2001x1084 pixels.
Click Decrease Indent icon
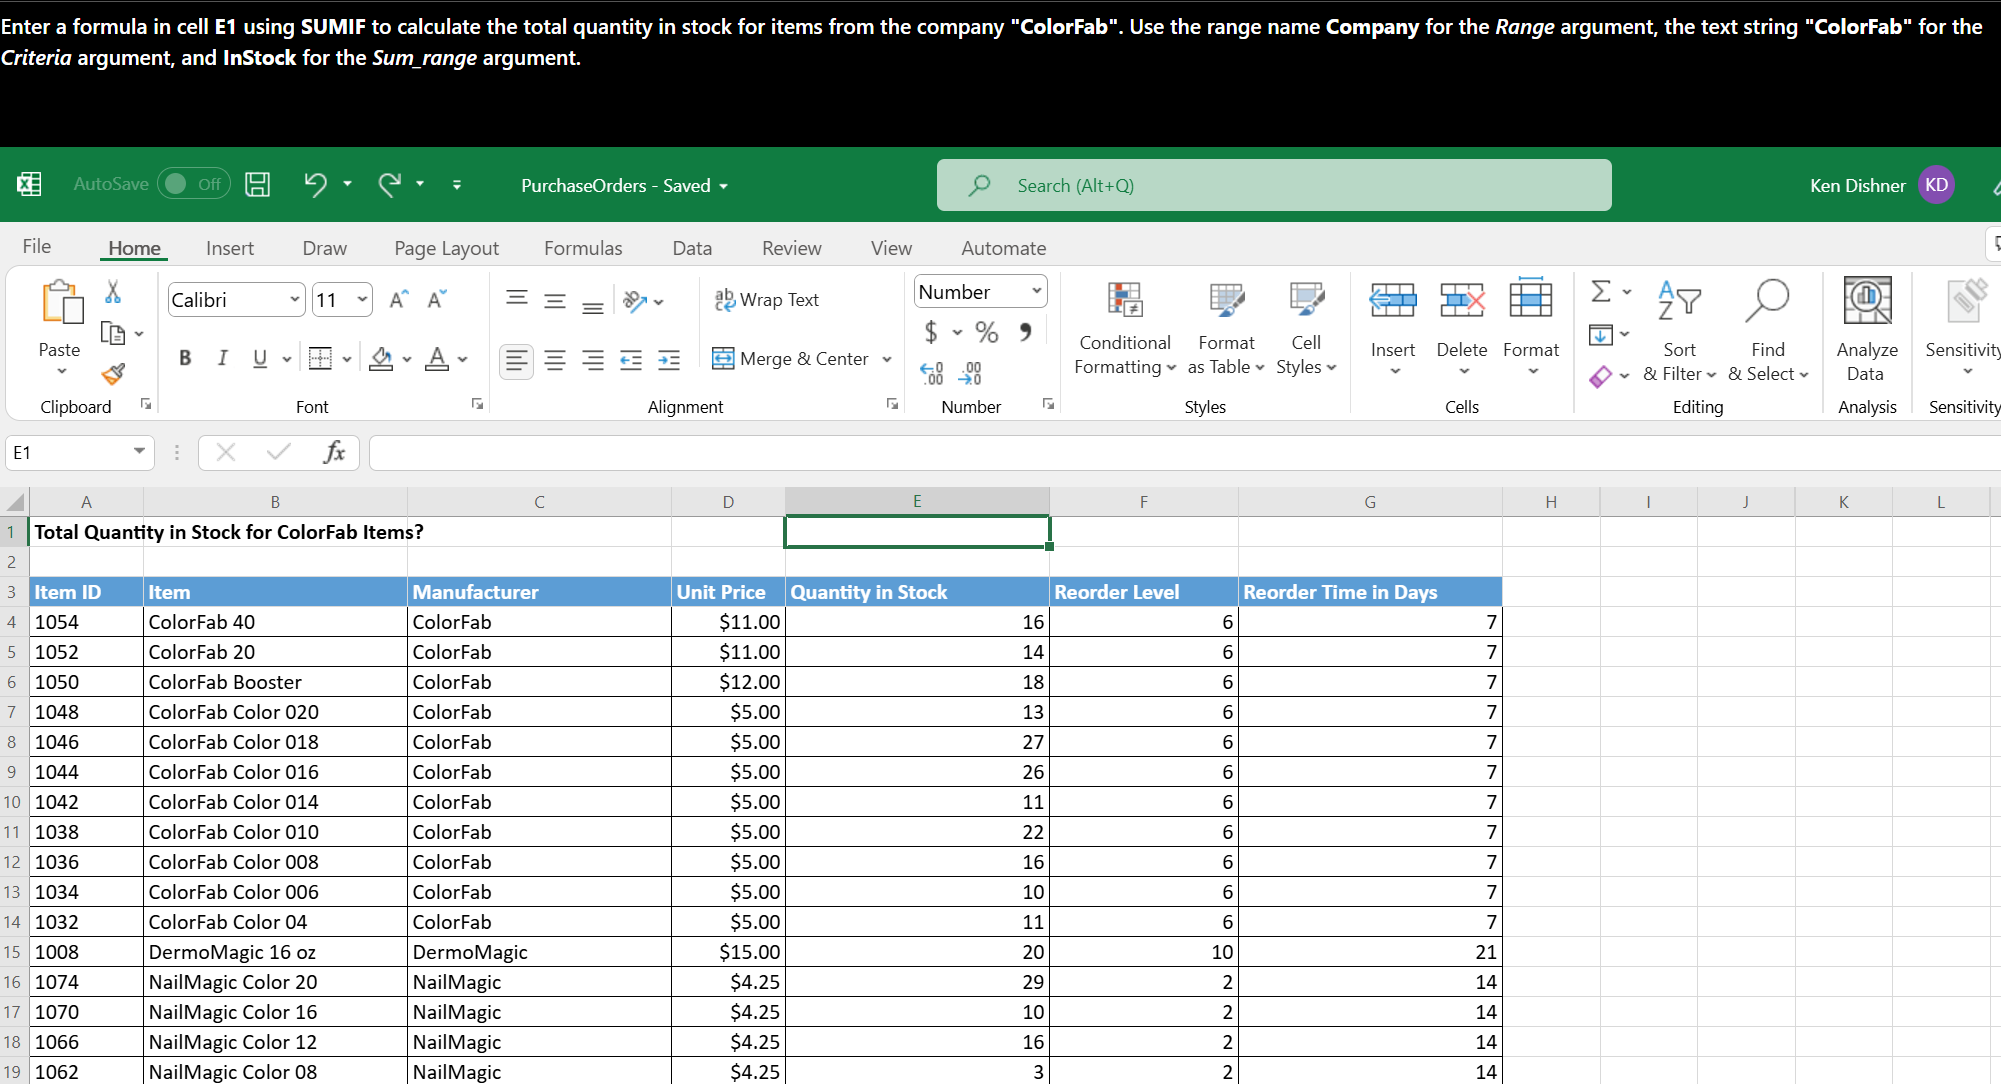tap(631, 360)
